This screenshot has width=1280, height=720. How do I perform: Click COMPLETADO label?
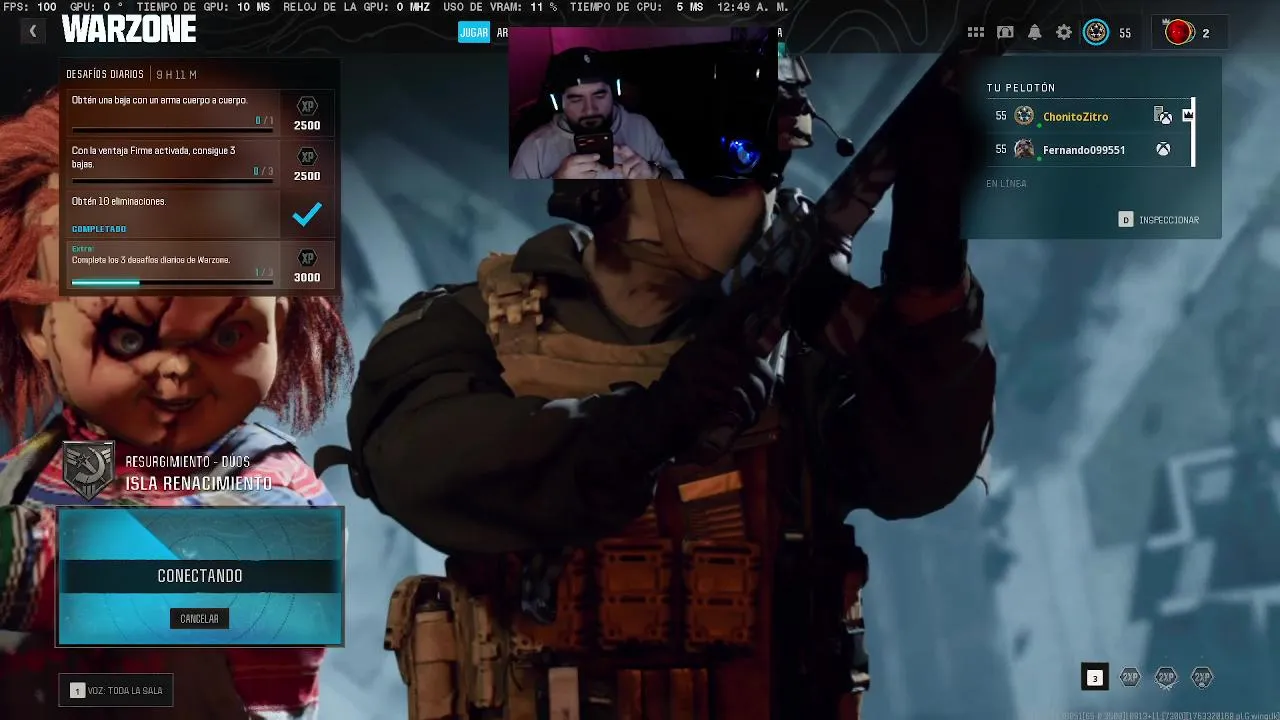[99, 229]
